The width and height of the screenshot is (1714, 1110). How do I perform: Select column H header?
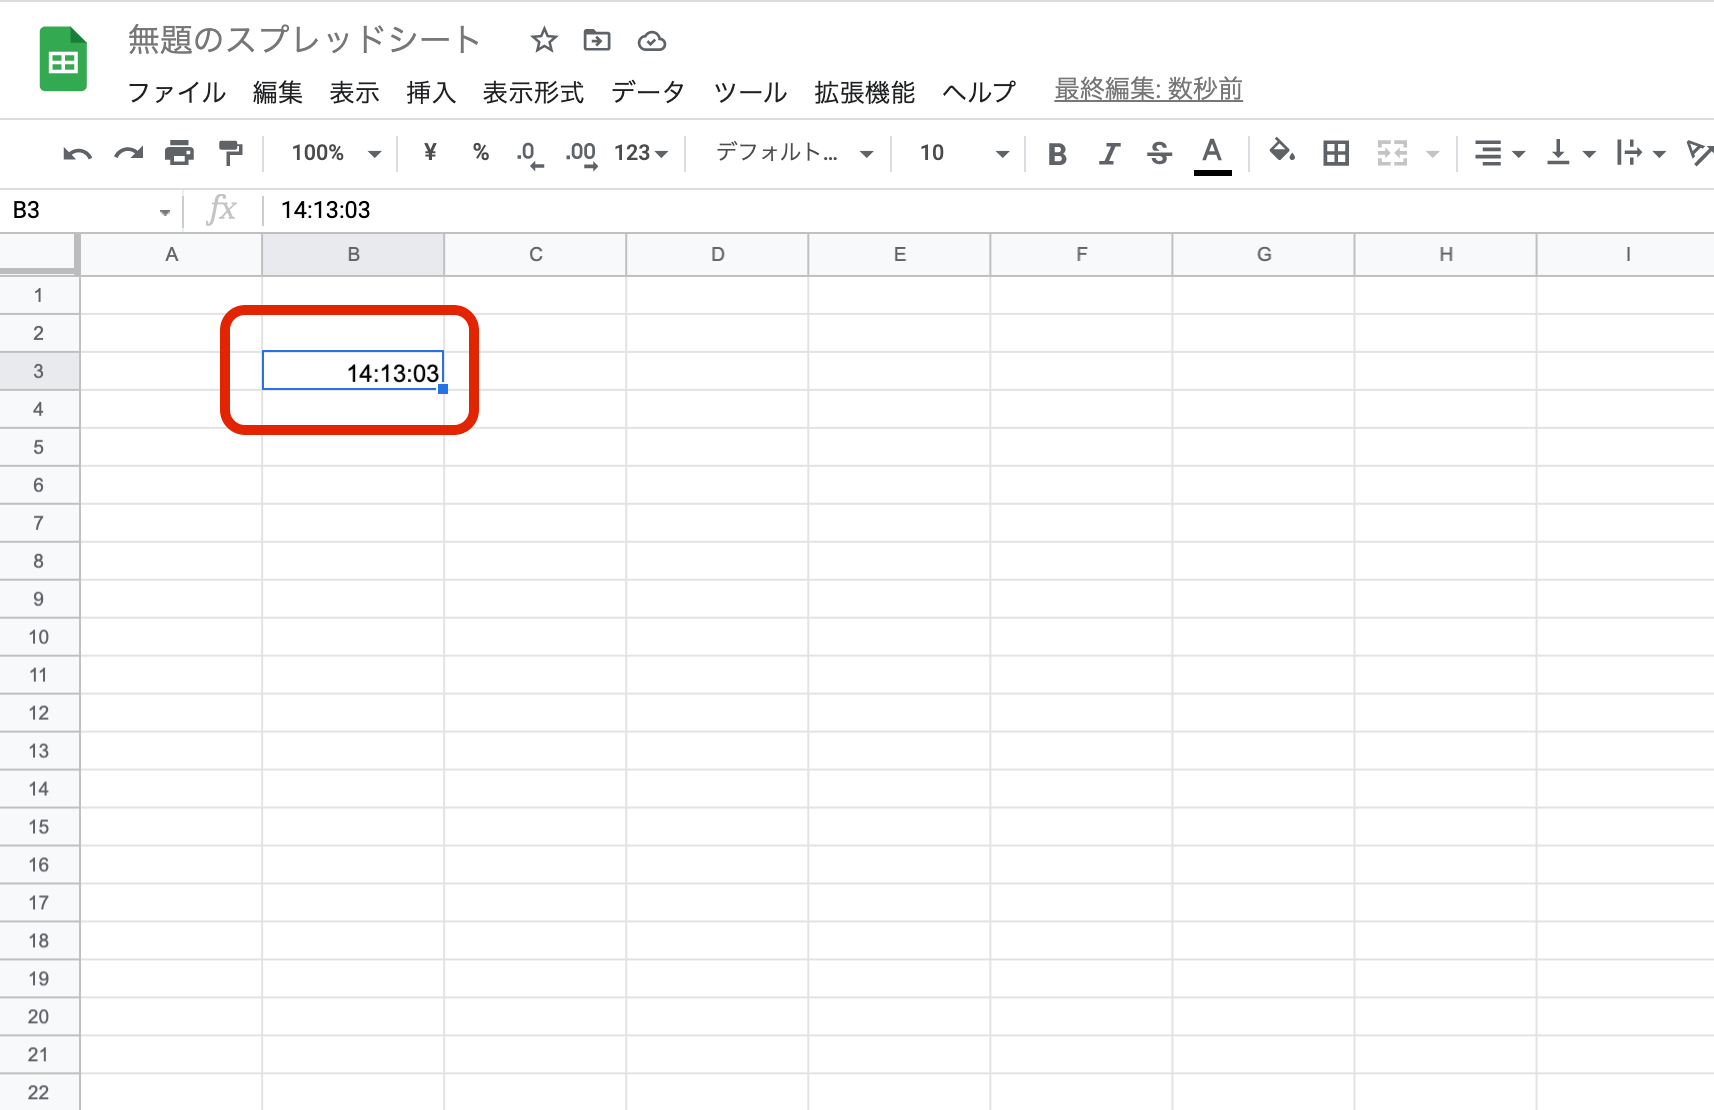pos(1445,254)
